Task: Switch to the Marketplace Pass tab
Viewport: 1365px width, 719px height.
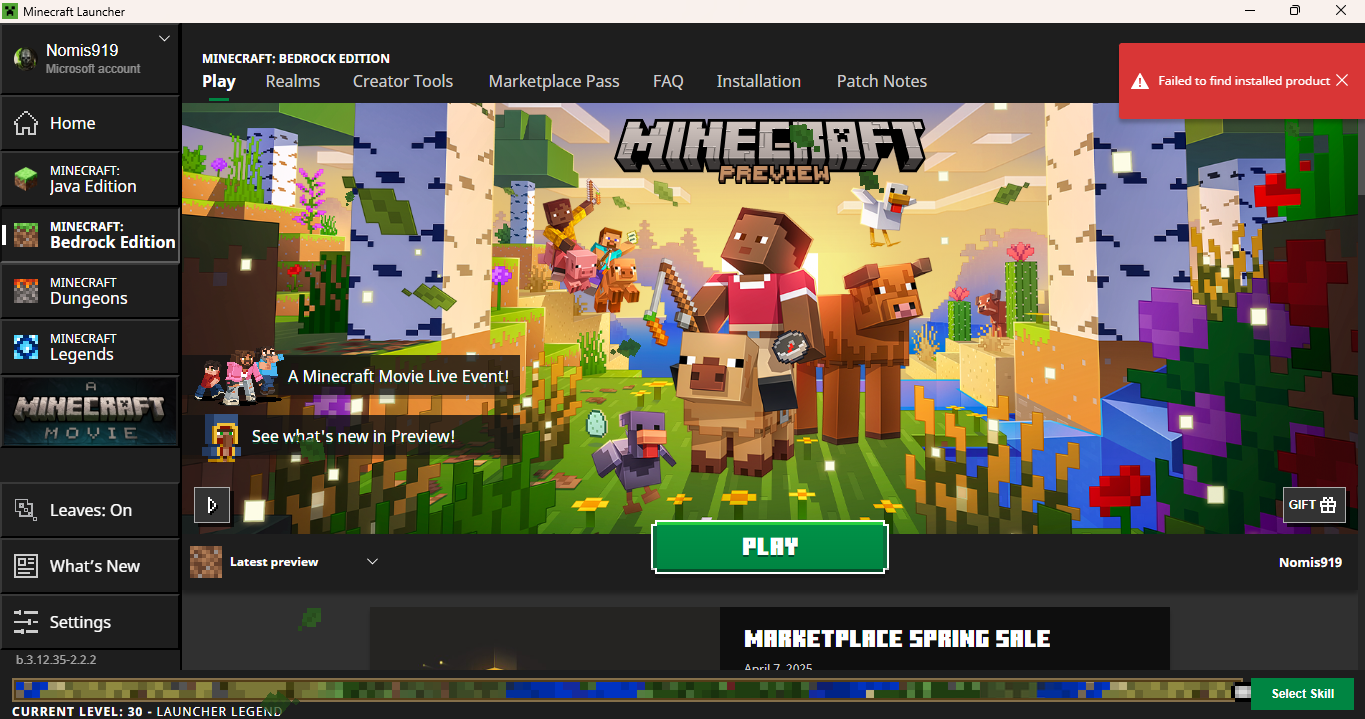Action: click(x=554, y=81)
